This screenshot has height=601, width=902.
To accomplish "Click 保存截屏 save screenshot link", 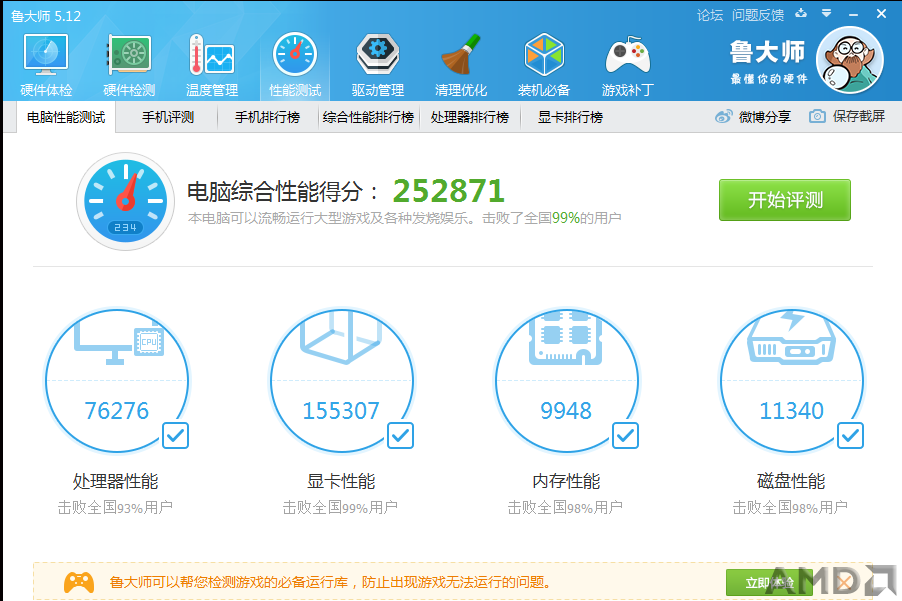I will point(858,117).
